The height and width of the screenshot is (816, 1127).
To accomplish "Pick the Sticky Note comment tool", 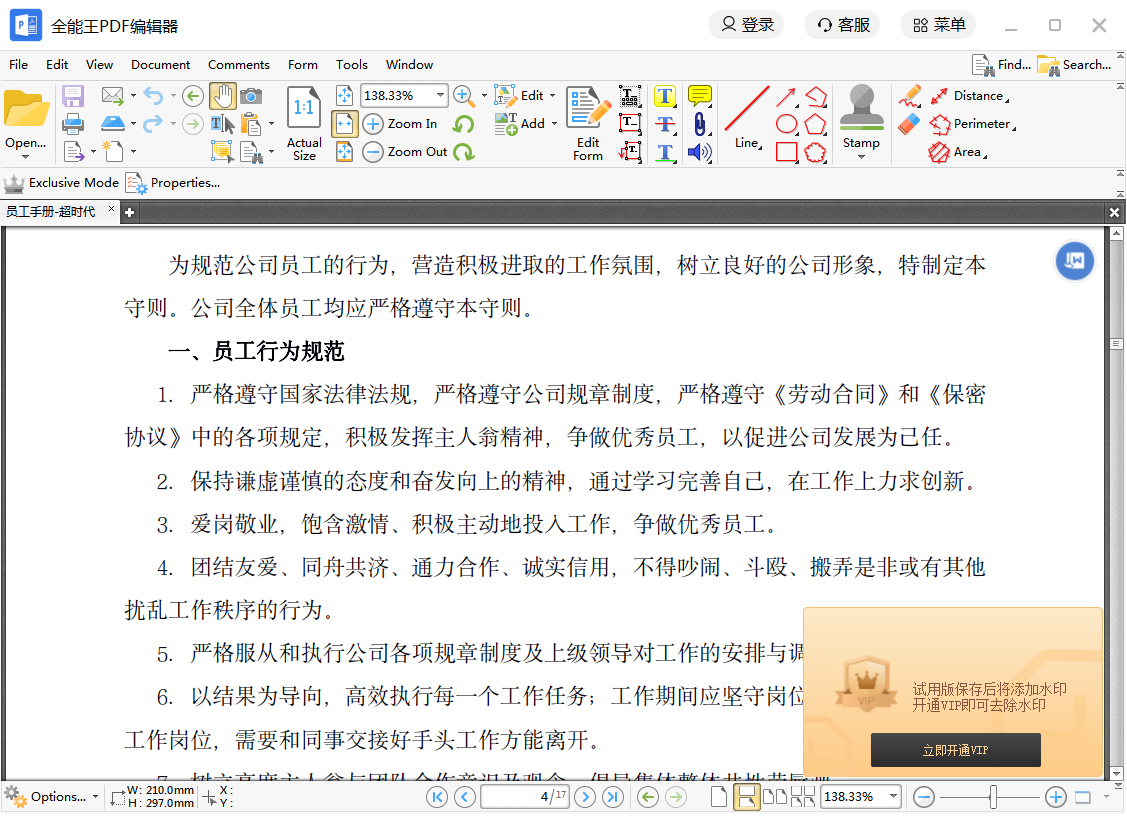I will (700, 96).
